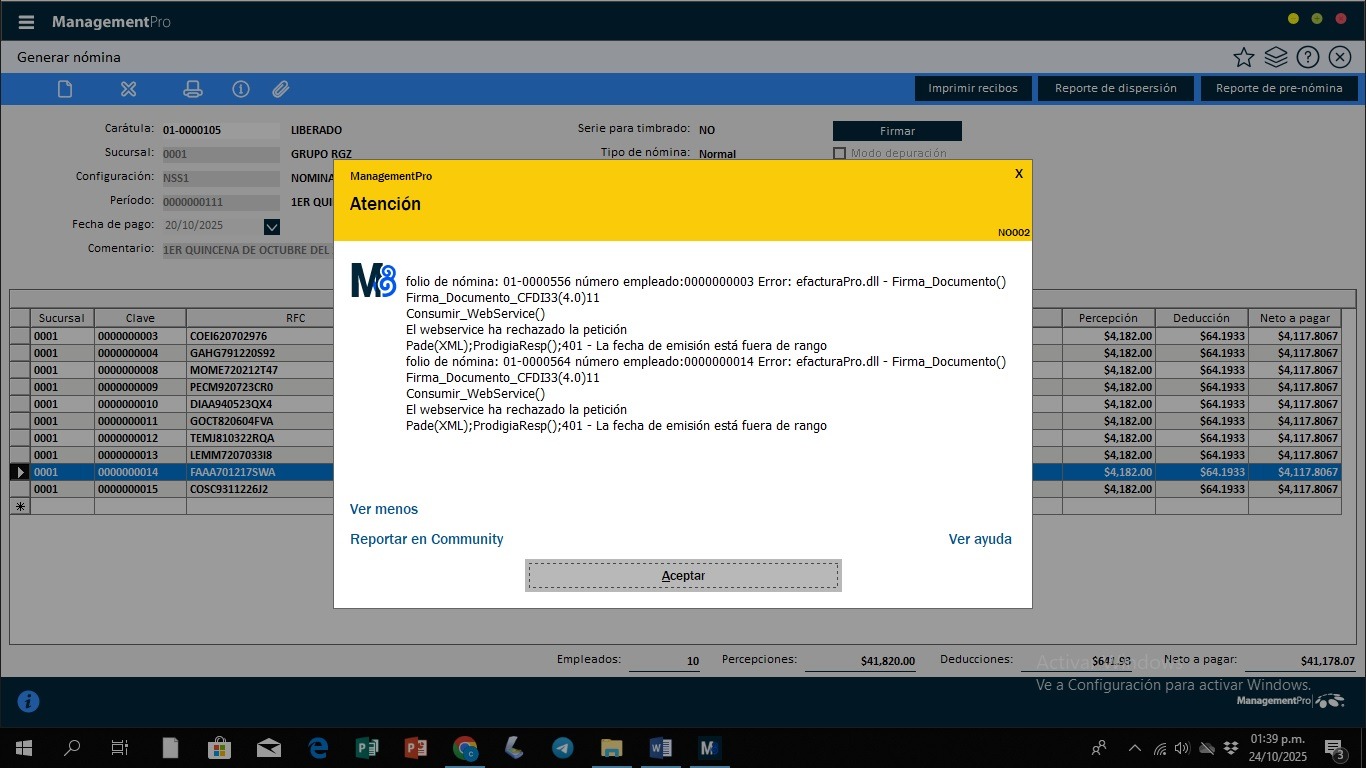Image resolution: width=1366 pixels, height=768 pixels.
Task: Click the printer toolbar icon
Action: coord(193,89)
